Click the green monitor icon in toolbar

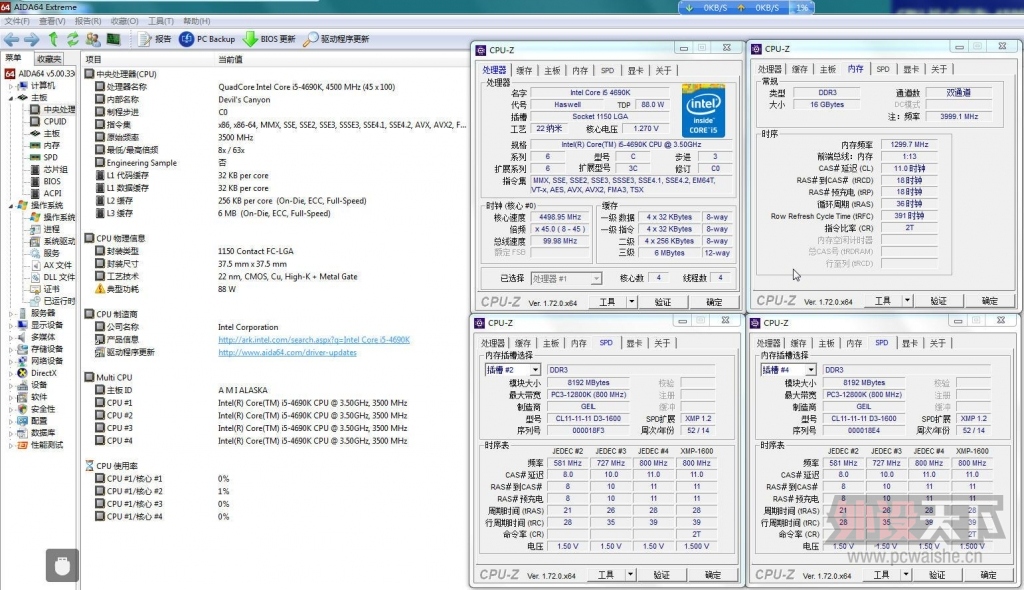tap(113, 39)
